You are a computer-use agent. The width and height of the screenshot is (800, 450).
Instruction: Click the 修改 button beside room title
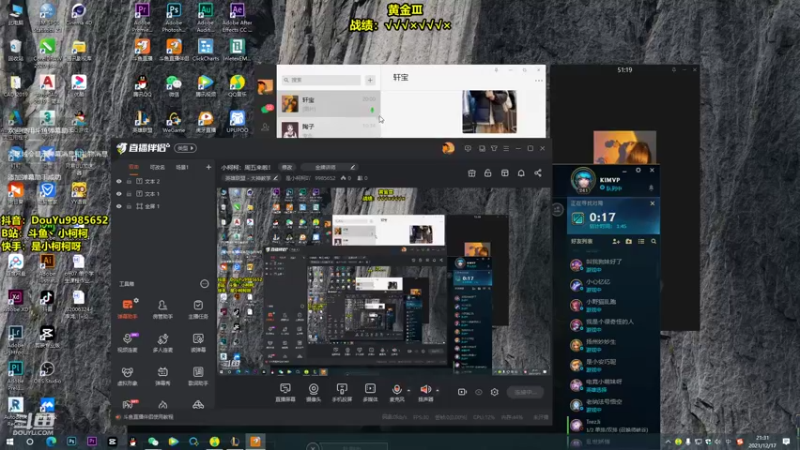287,167
